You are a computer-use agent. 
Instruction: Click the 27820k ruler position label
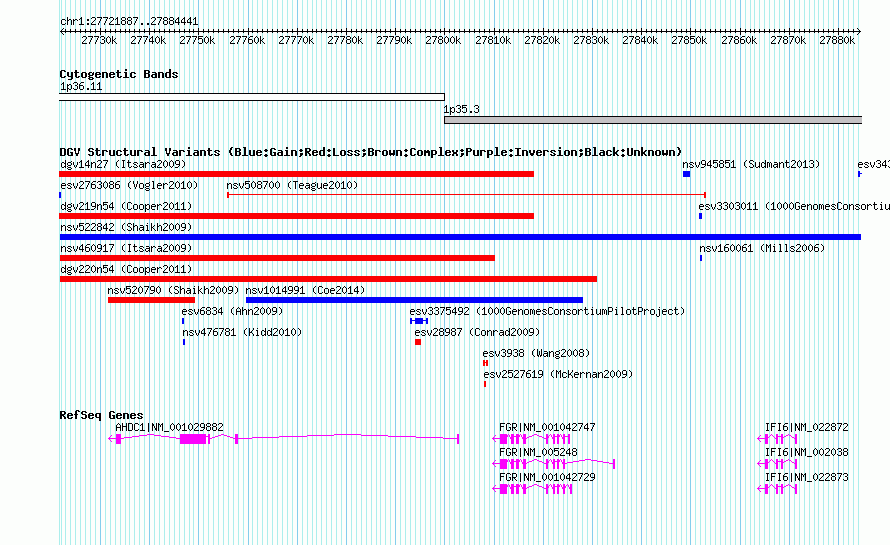coord(542,40)
